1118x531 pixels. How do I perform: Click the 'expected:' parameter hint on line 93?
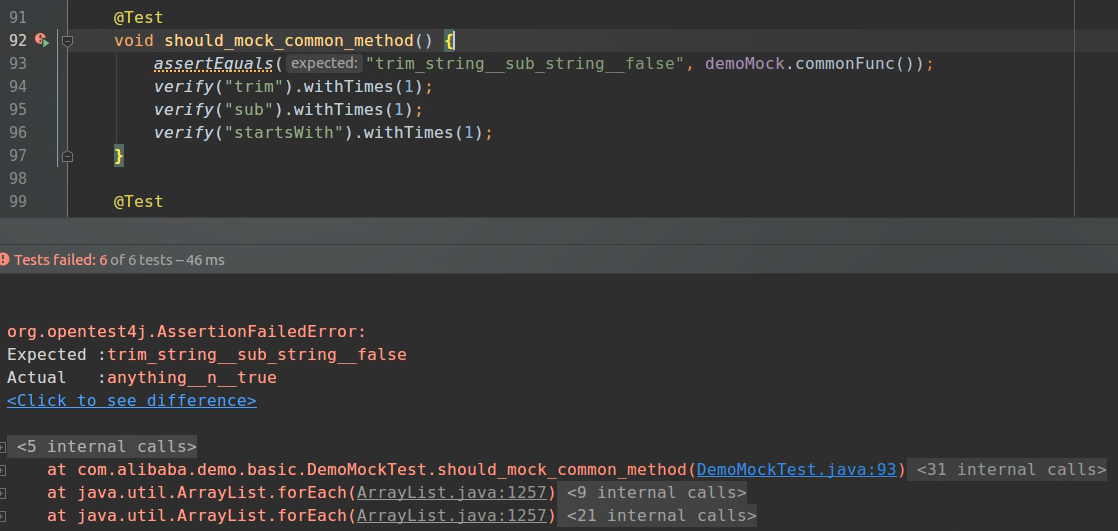coord(324,63)
